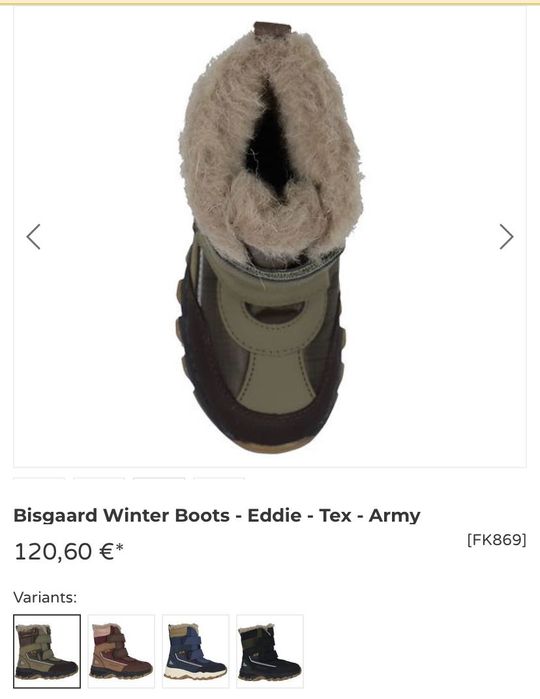Image resolution: width=540 pixels, height=699 pixels.
Task: Select the Army green boot variant
Action: click(47, 651)
